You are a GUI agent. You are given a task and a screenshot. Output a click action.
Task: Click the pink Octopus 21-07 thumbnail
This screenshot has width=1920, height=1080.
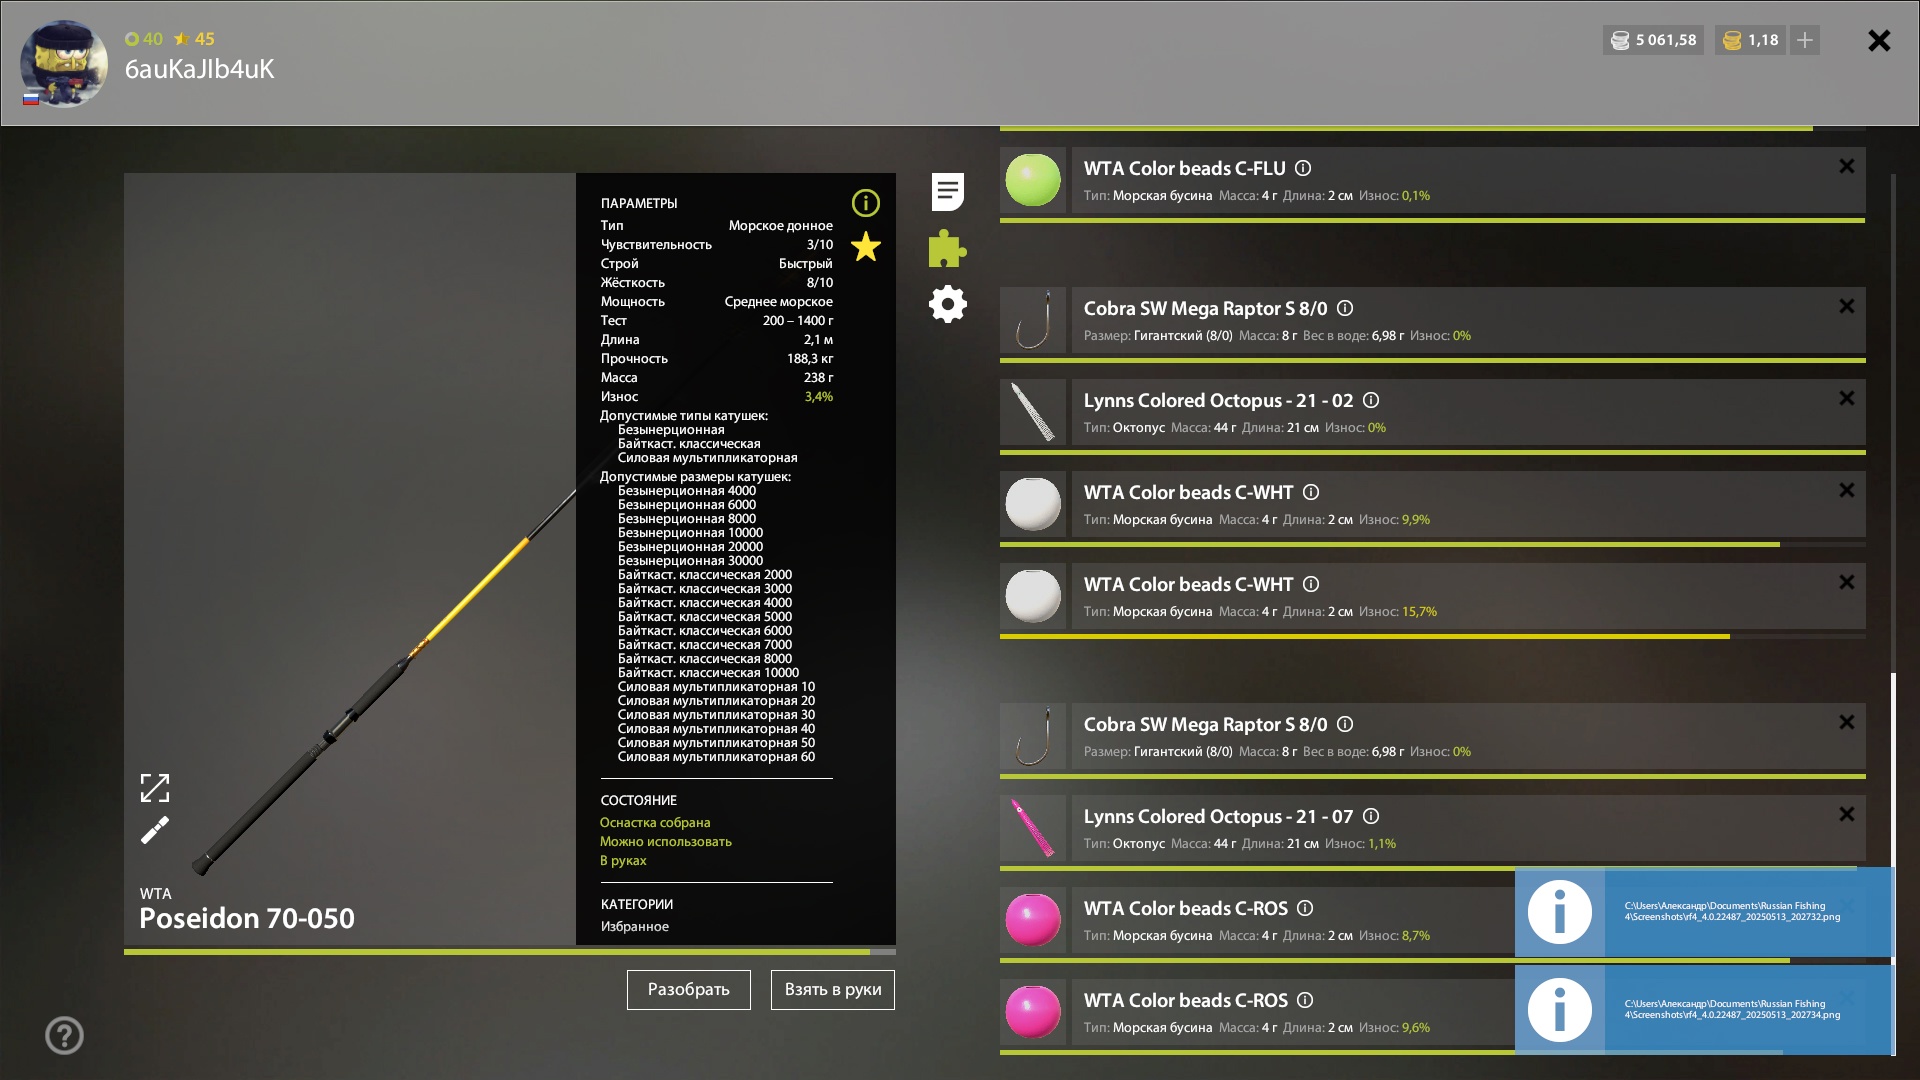click(1033, 828)
